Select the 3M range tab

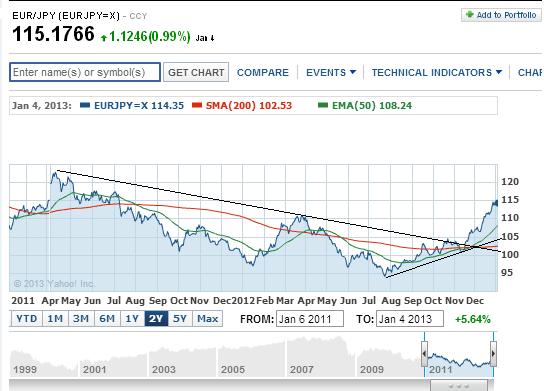[x=81, y=318]
